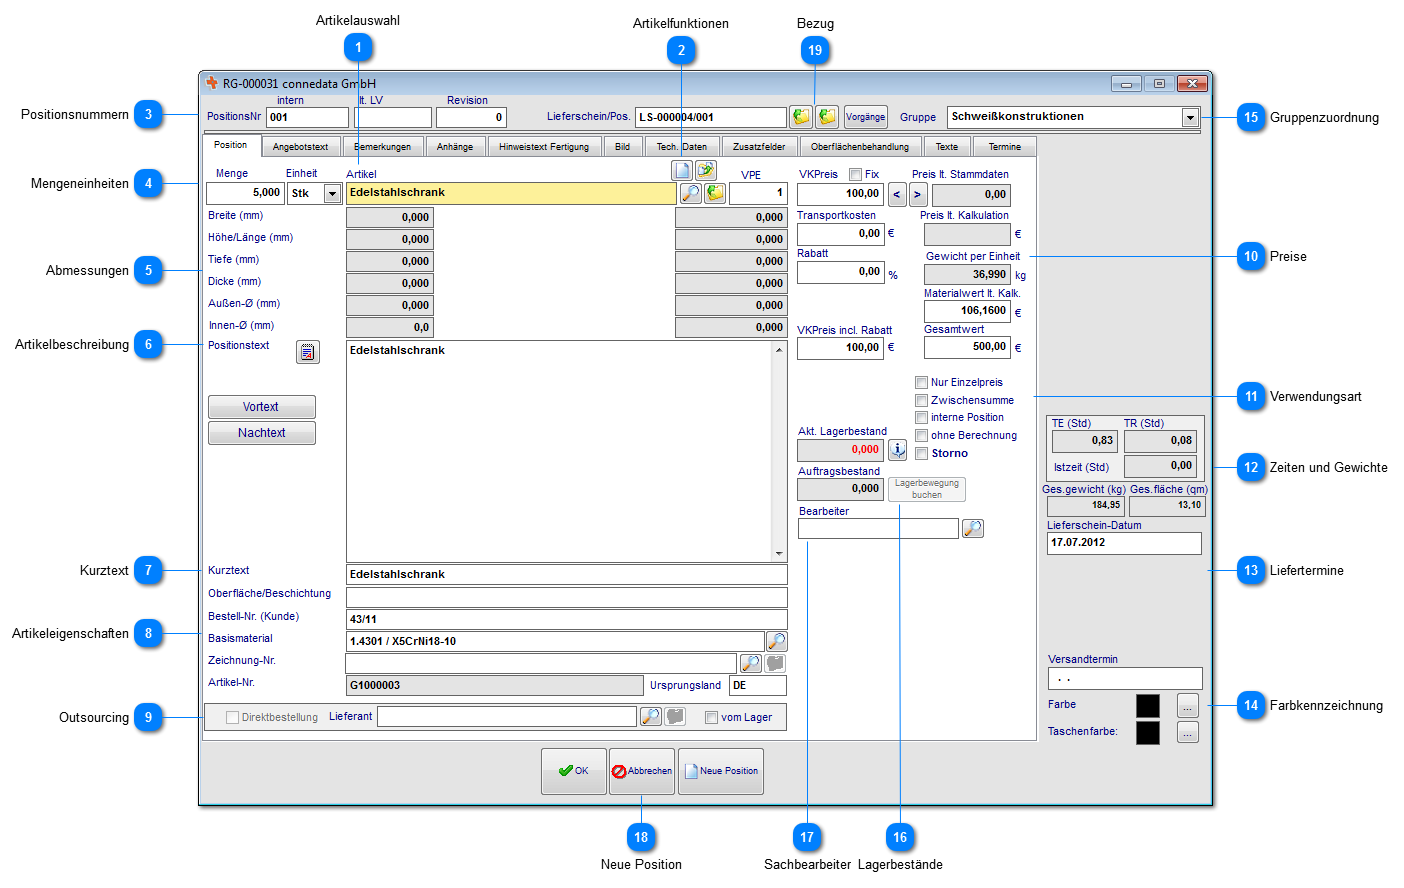
Task: Click the Vortext button
Action: 262,407
